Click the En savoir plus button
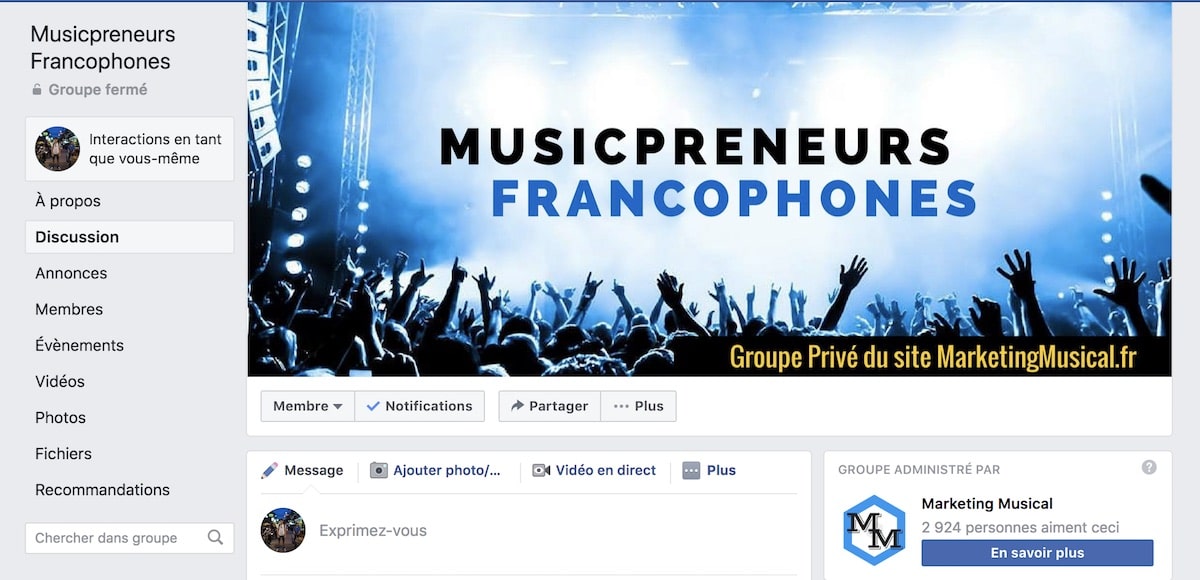This screenshot has height=580, width=1200. pyautogui.click(x=1037, y=553)
